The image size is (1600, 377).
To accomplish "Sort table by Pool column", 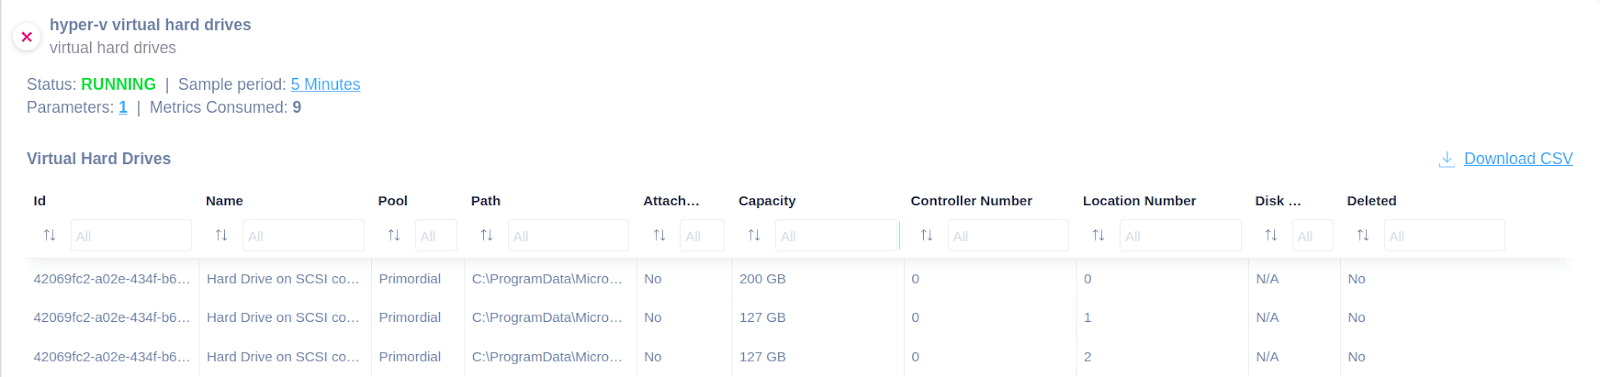I will 394,235.
